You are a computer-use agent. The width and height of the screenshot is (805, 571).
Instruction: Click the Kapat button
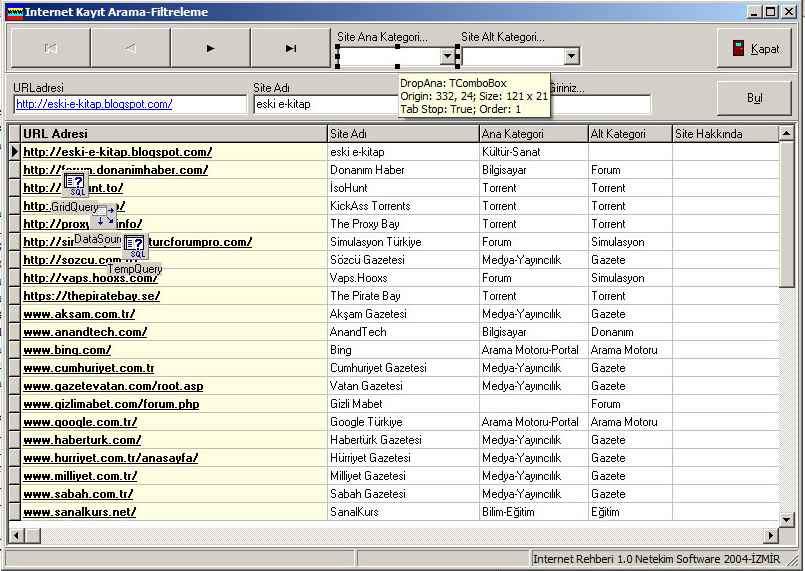pos(754,48)
